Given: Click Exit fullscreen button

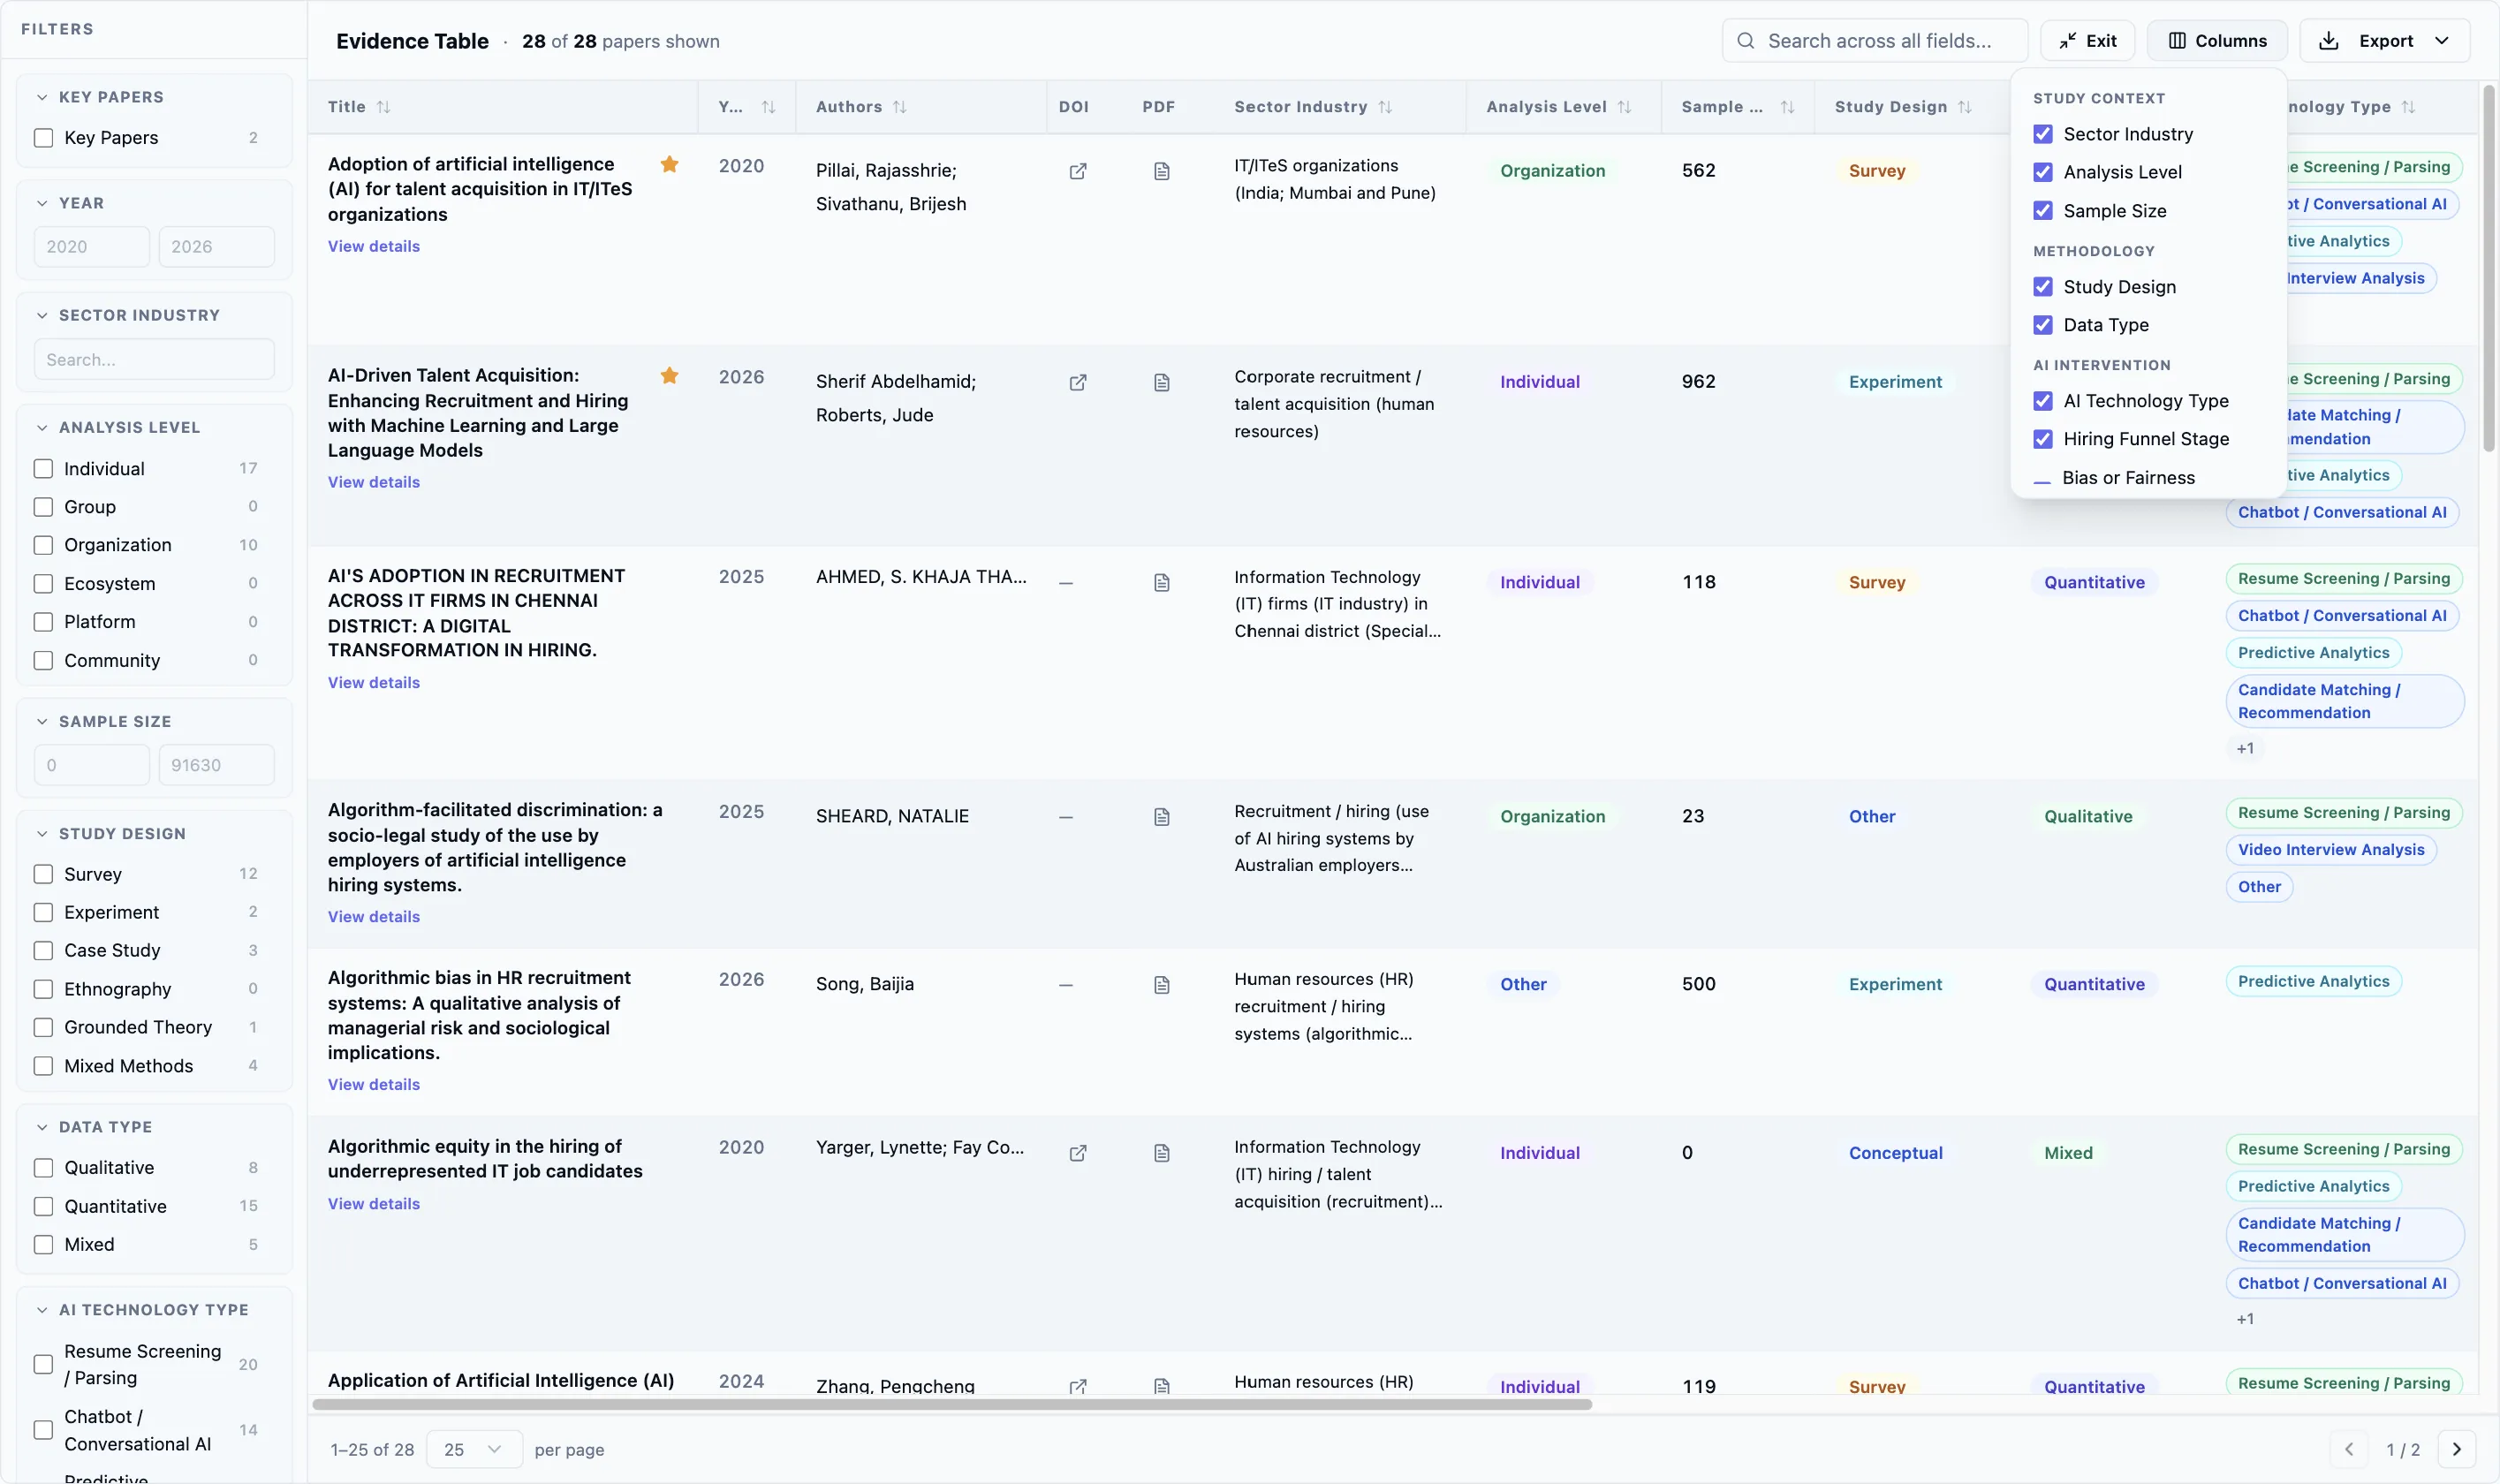Looking at the screenshot, I should (2087, 41).
